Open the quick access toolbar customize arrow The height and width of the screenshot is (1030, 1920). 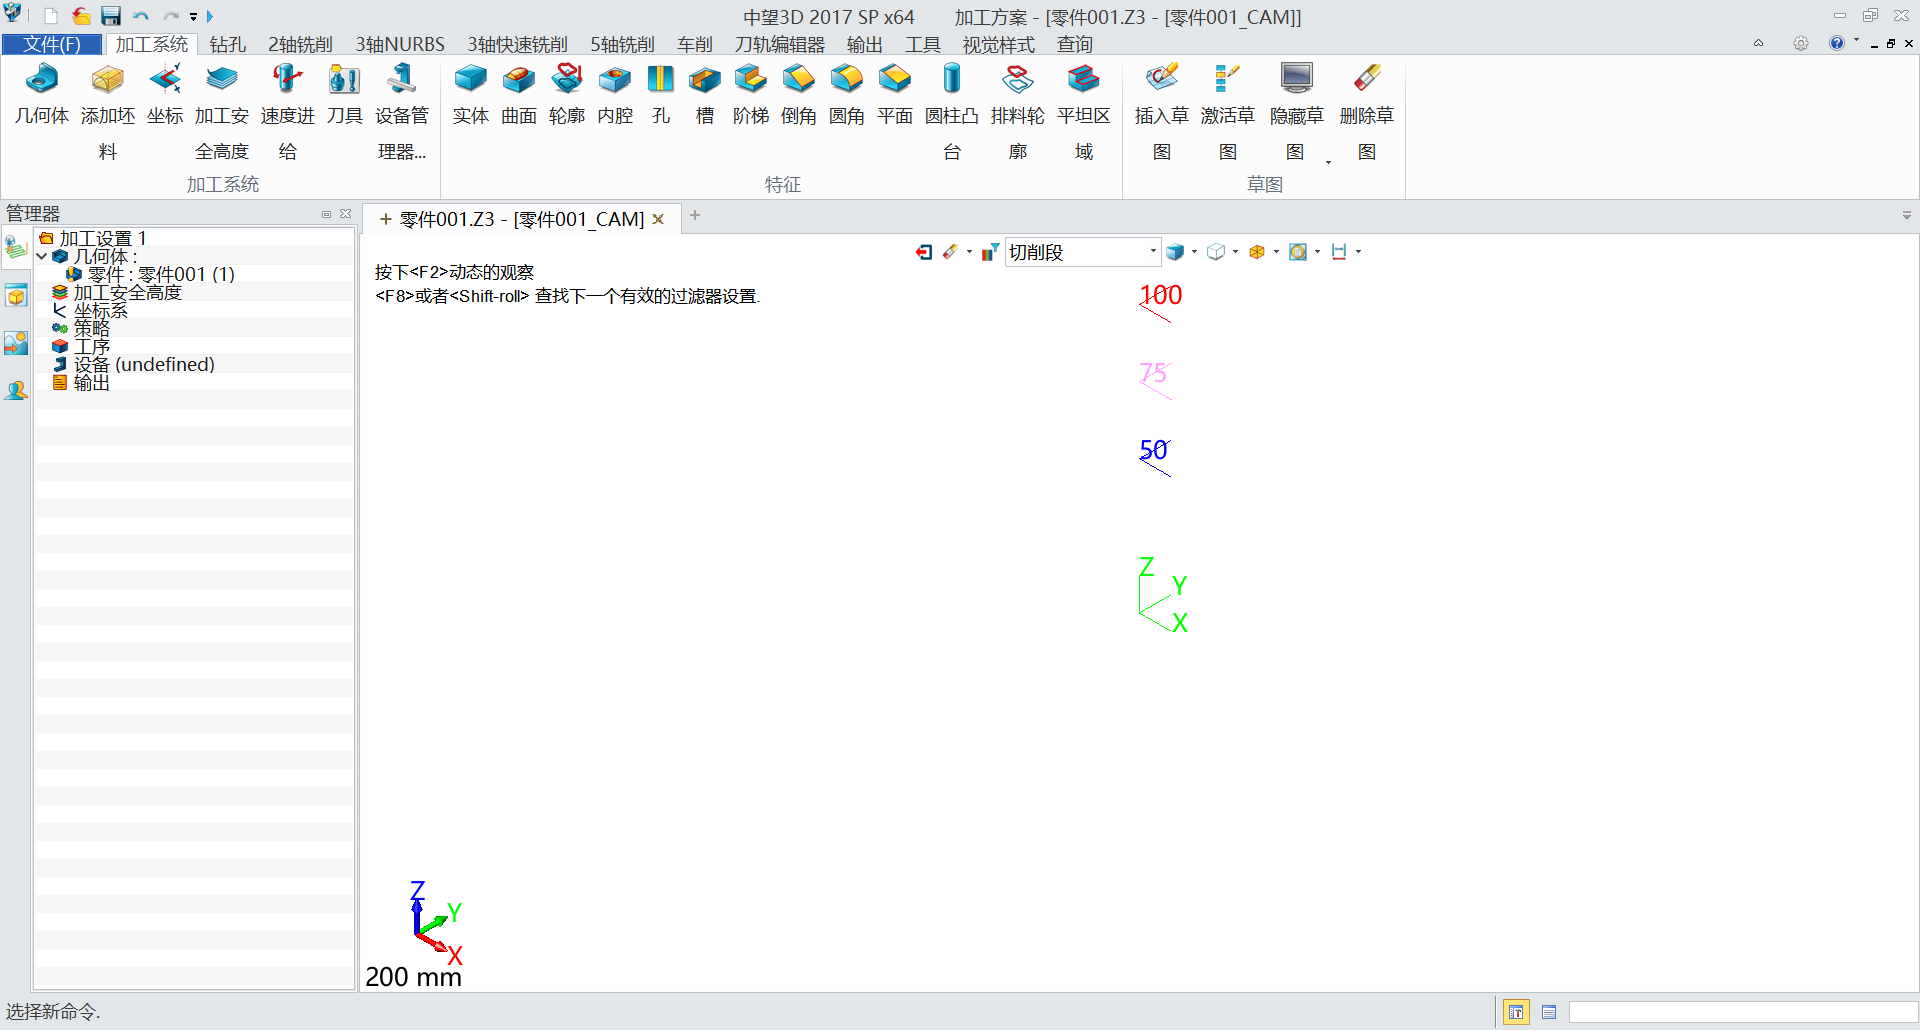tap(194, 17)
